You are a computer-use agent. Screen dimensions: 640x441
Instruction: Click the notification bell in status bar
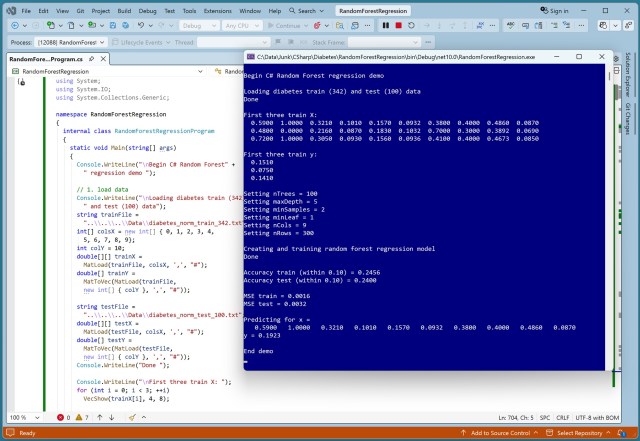[630, 433]
